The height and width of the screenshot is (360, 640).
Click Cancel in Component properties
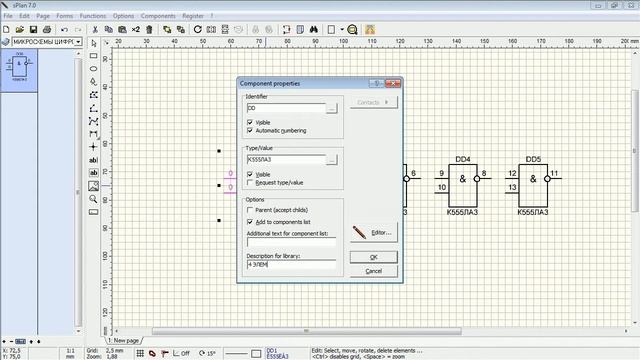pyautogui.click(x=373, y=271)
